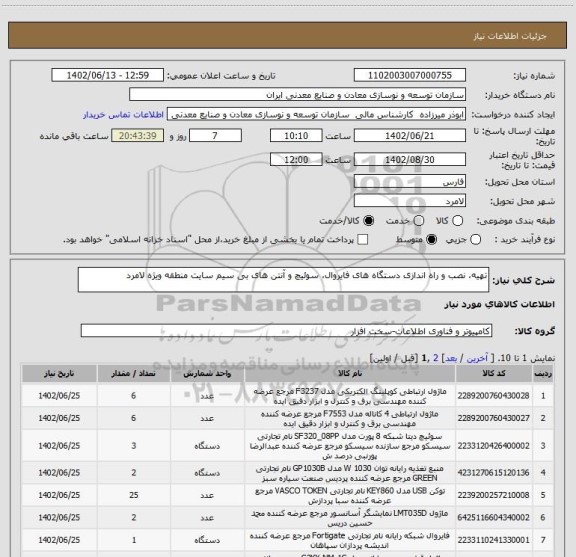This screenshot has height=557, width=576.
Task: Click item code 2233120426400002
Action: pos(493,446)
